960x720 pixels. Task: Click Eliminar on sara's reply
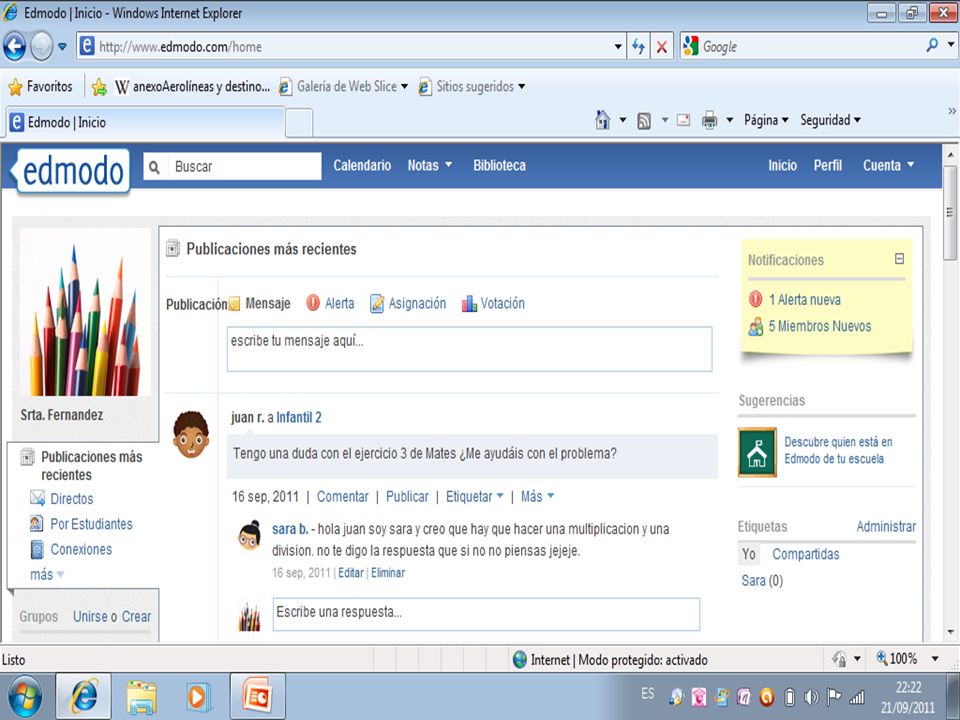tap(388, 573)
